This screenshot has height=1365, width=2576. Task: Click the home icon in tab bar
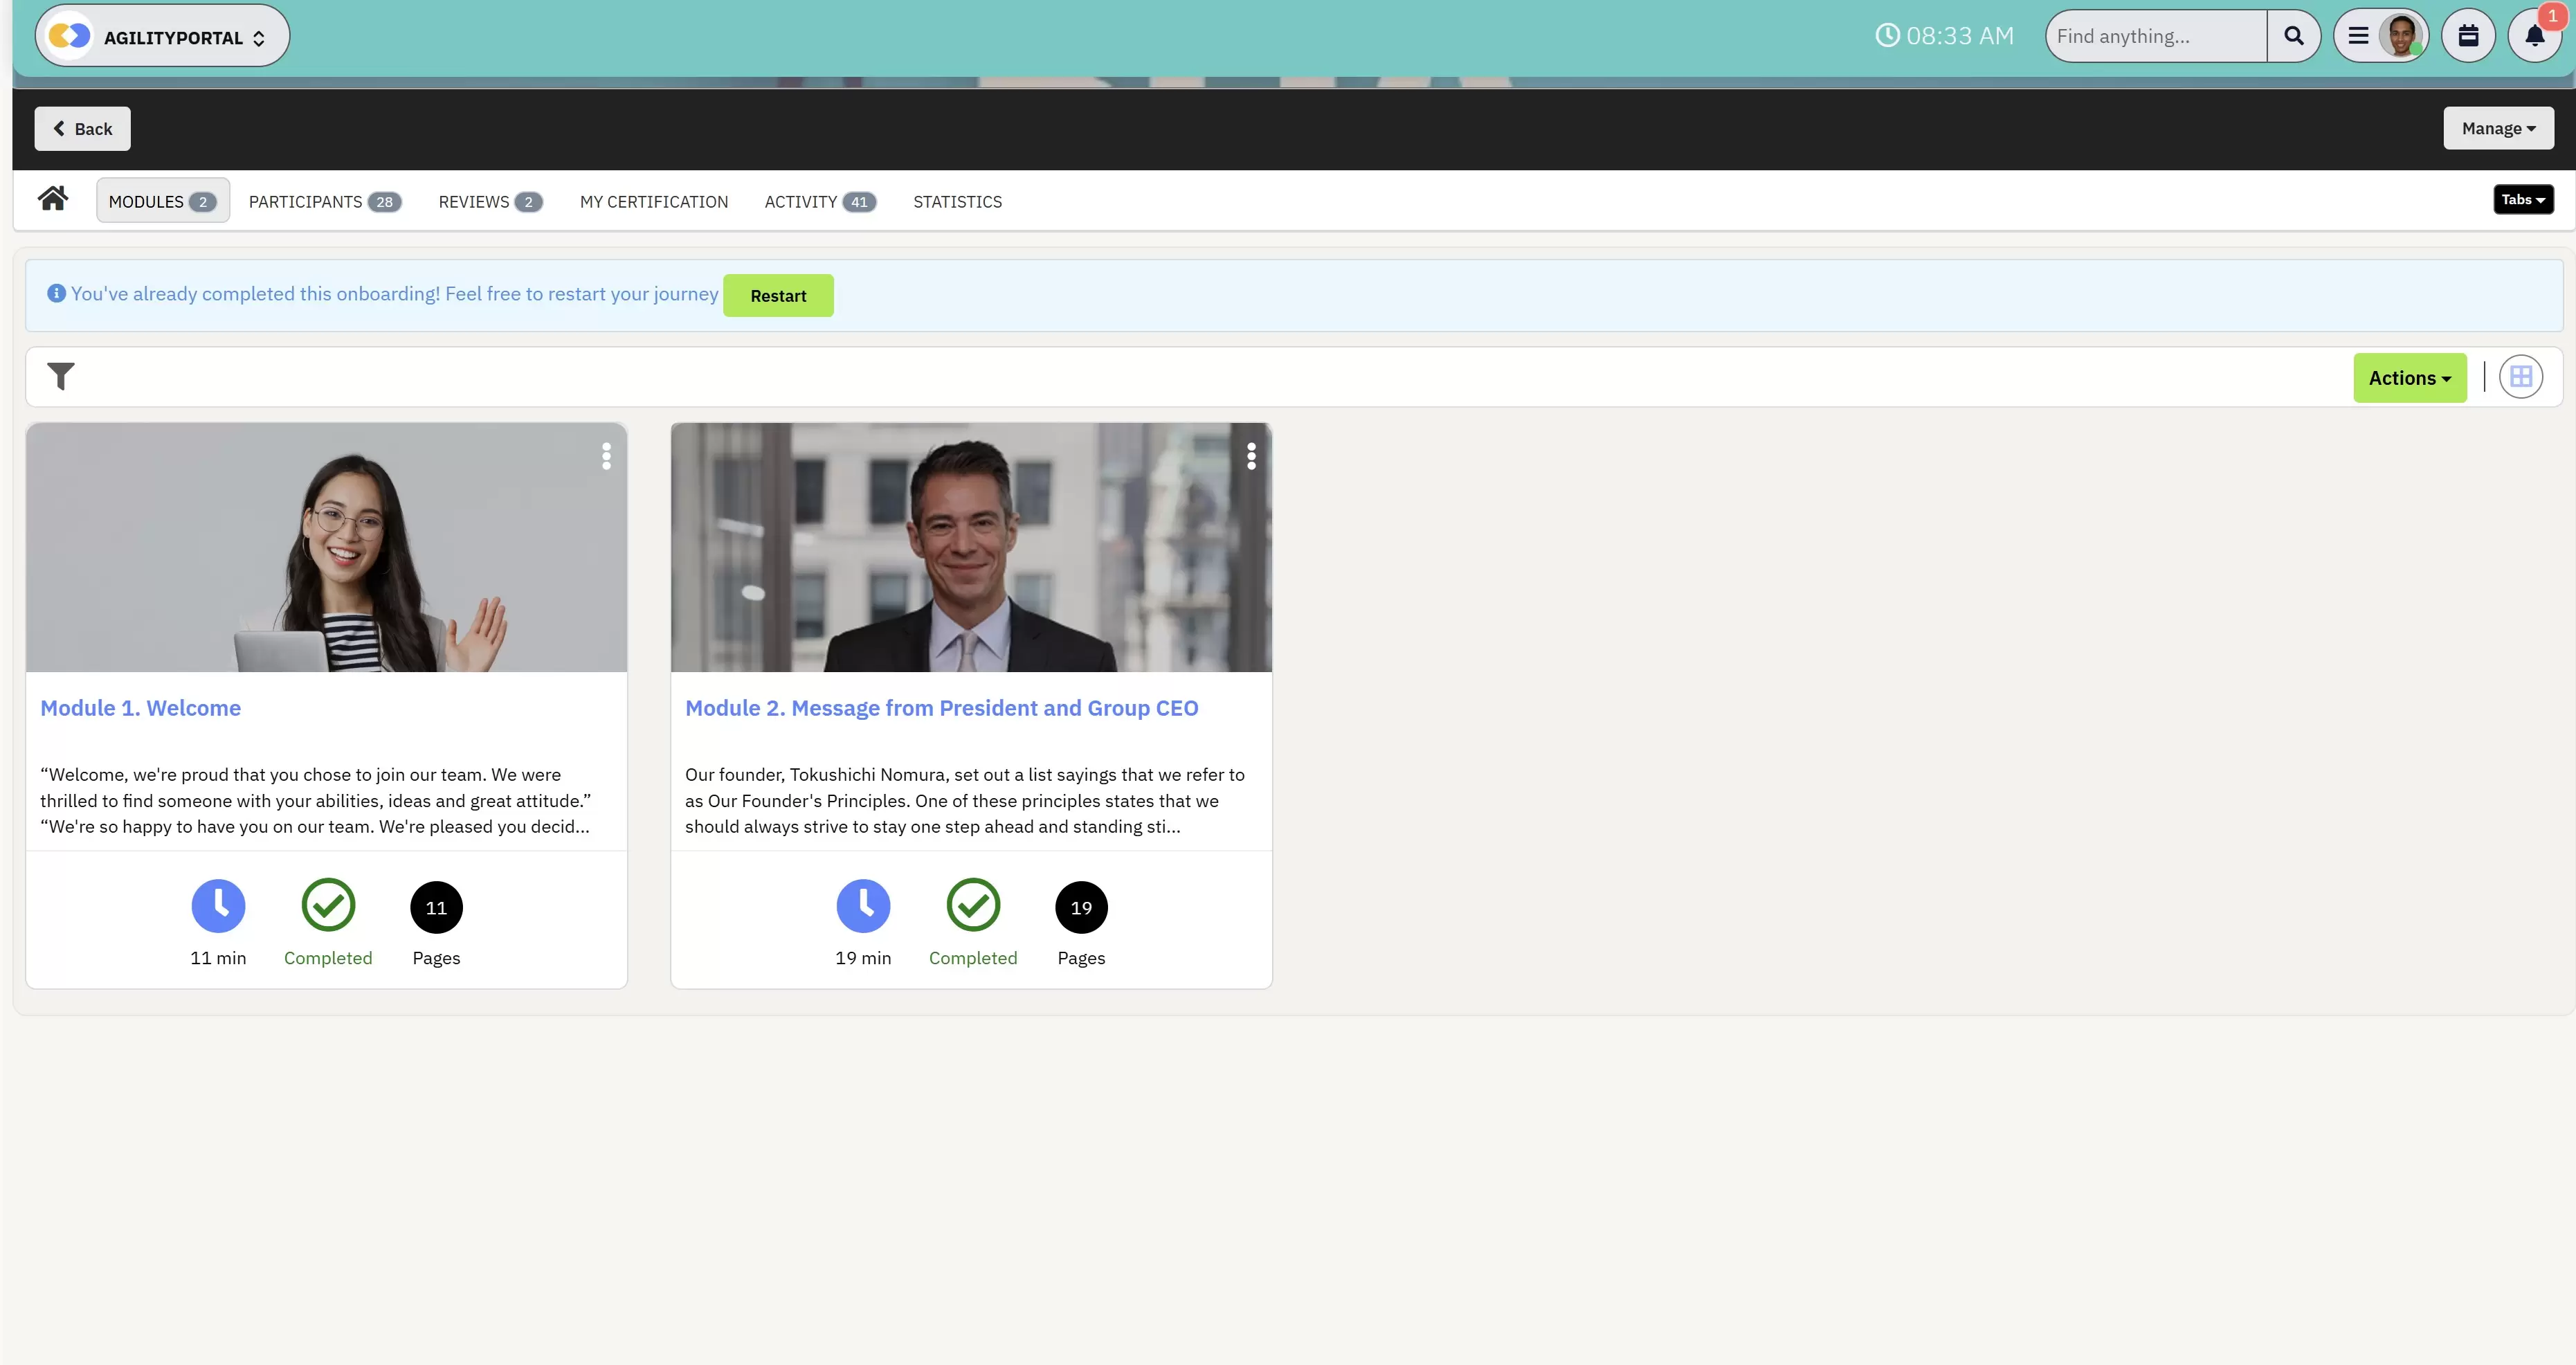[53, 199]
